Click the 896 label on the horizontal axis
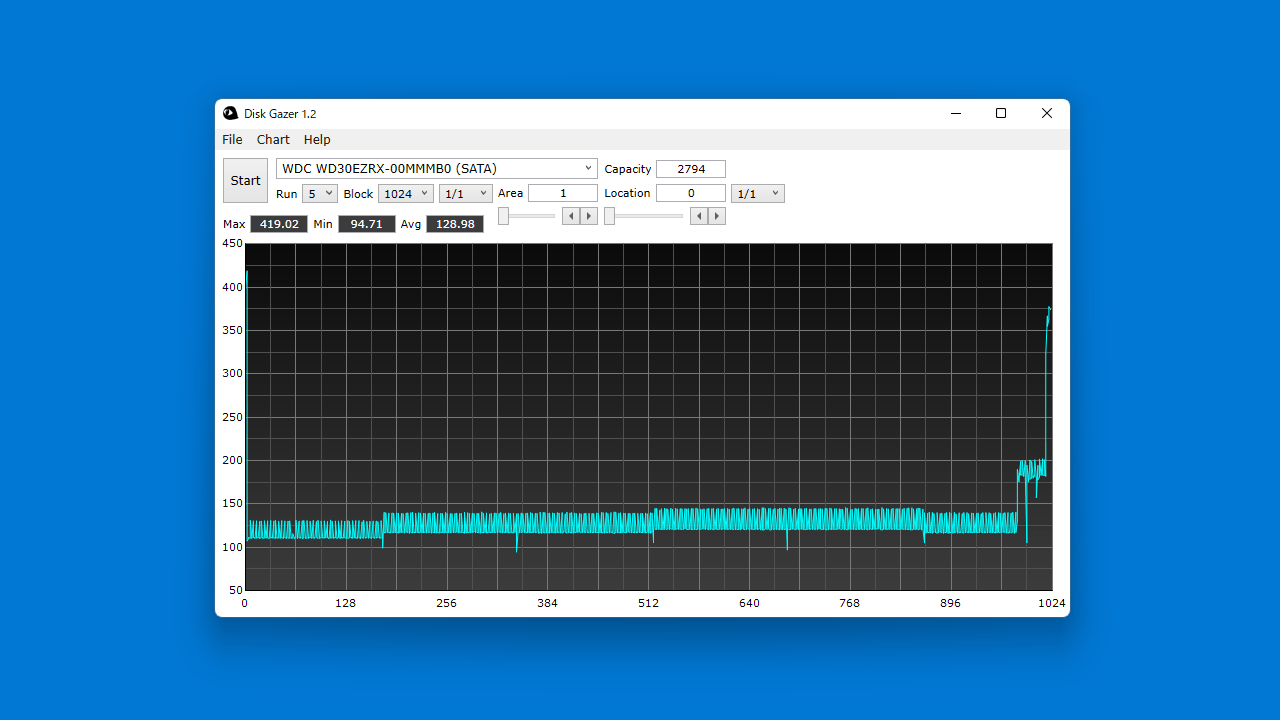Screen dimensions: 1280x720 (951, 603)
